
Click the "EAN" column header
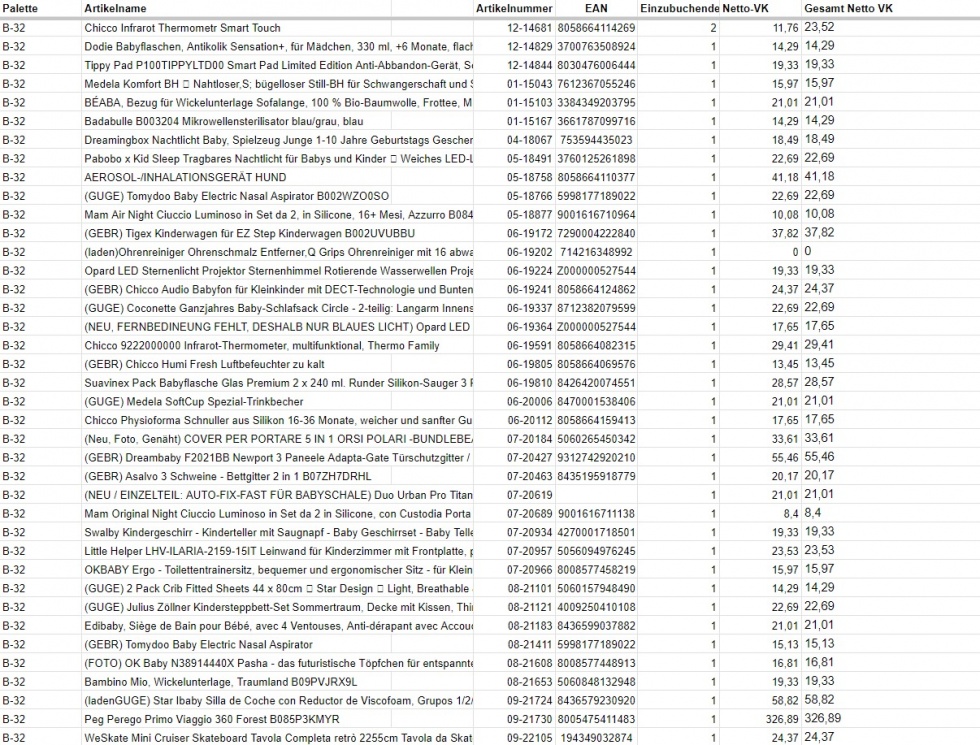click(596, 9)
